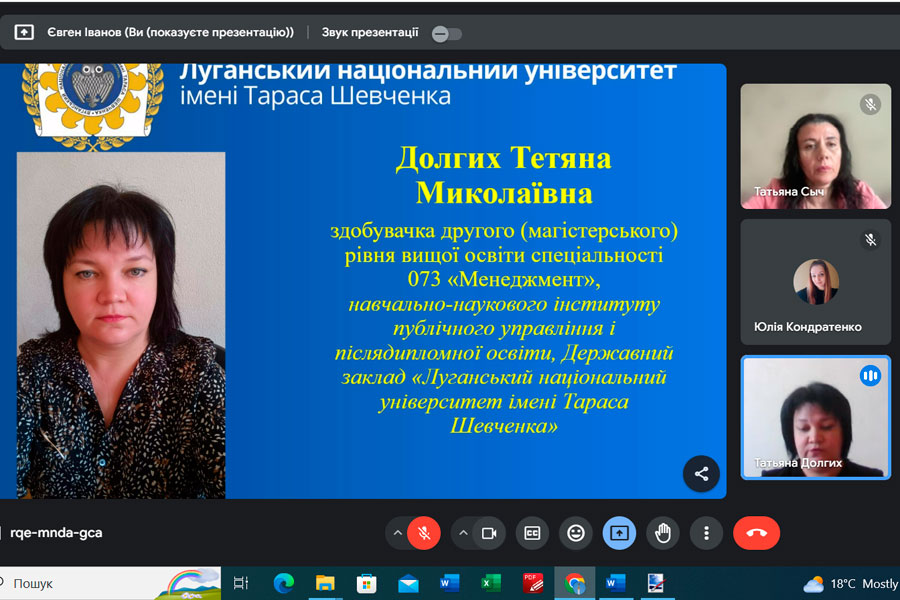Image resolution: width=900 pixels, height=600 pixels.
Task: Click the імені Тараса Шевченка subtitle
Action: [315, 96]
